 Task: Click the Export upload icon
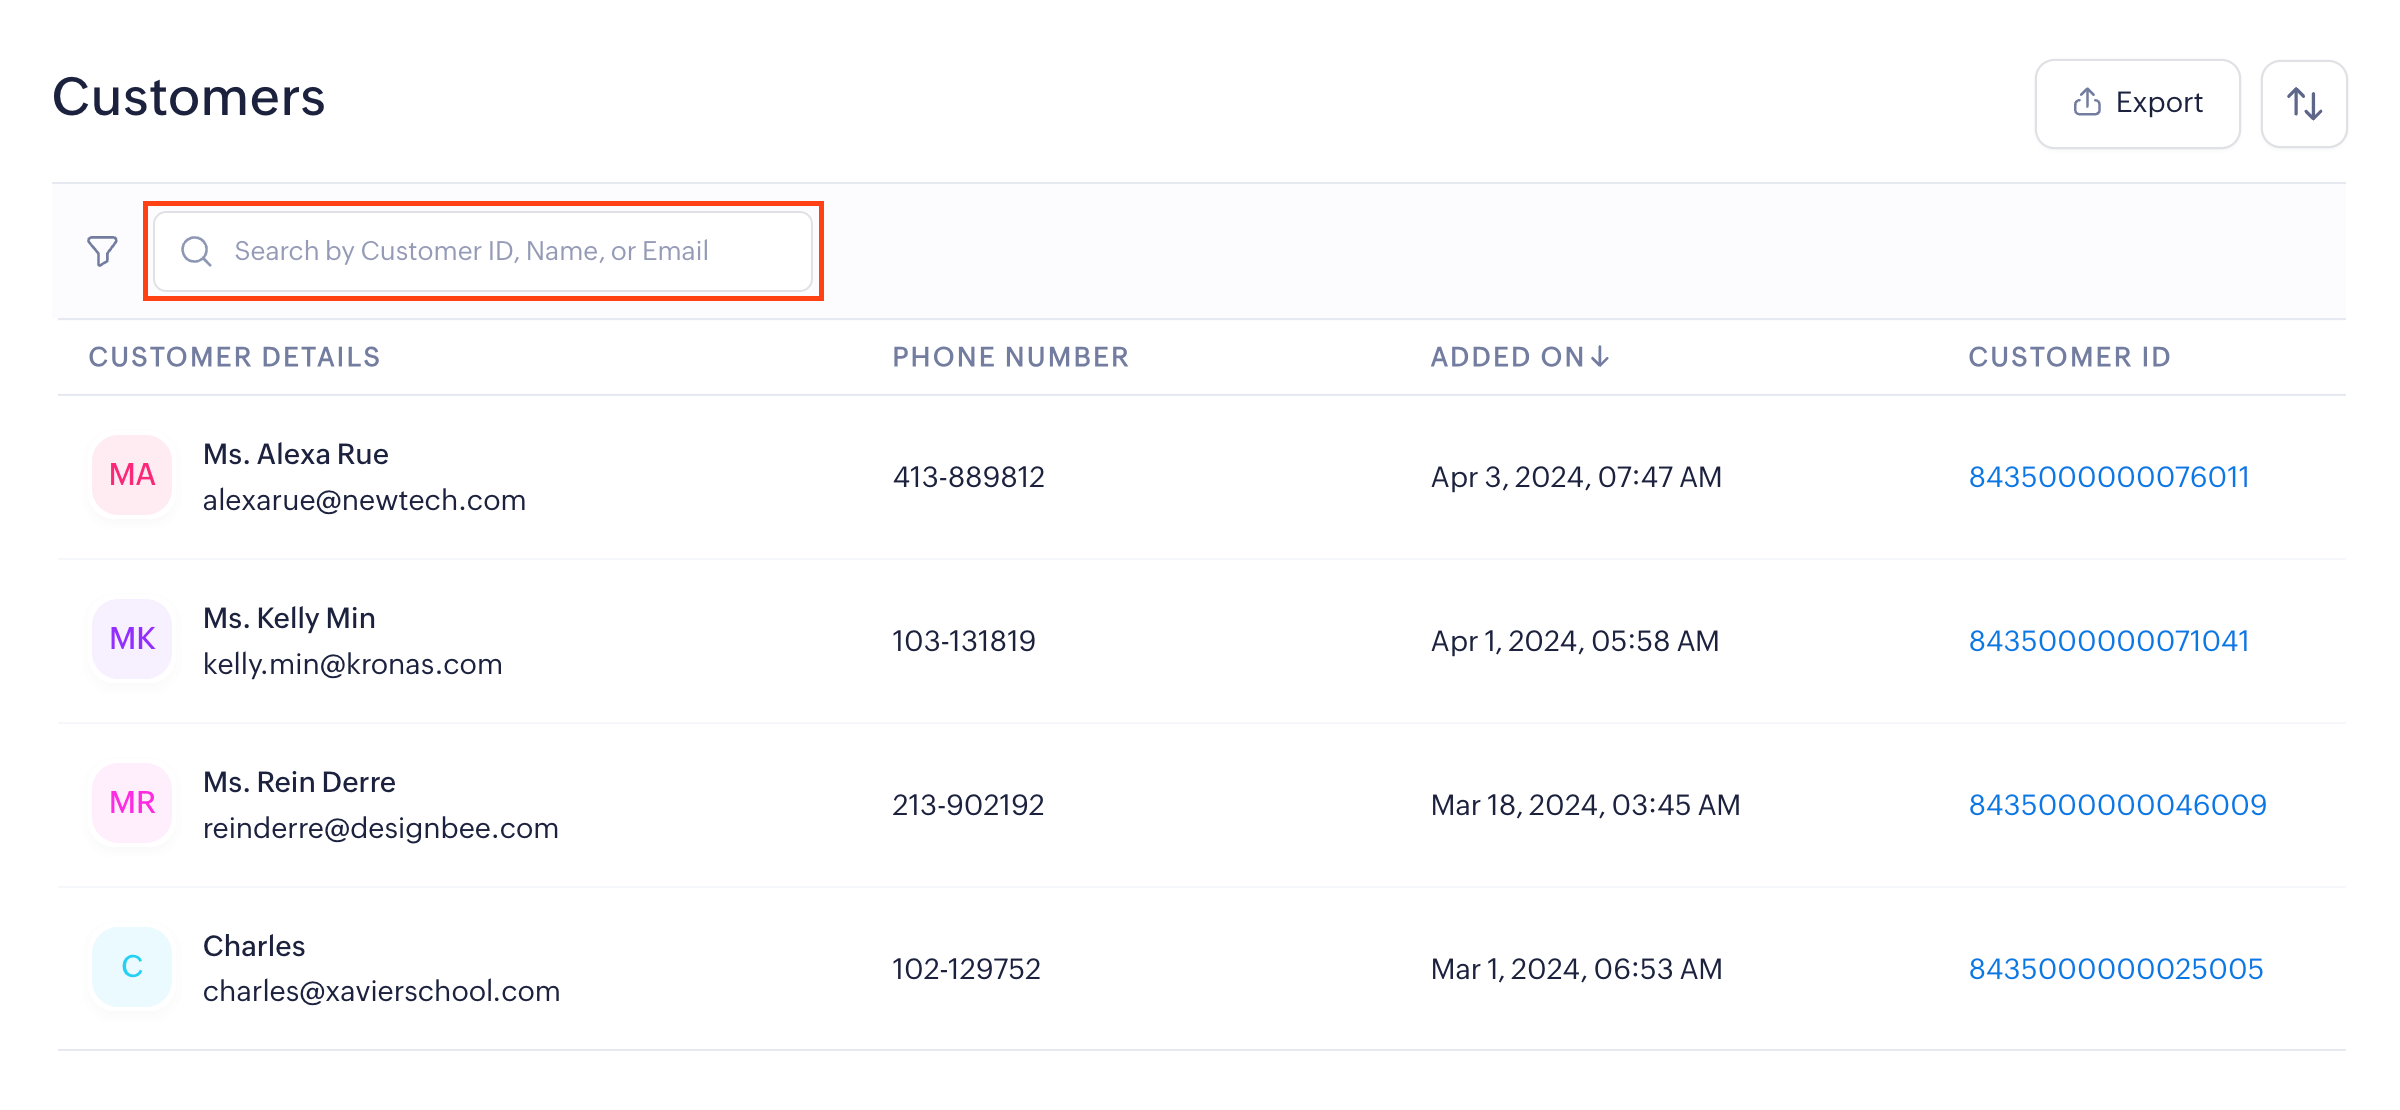[2087, 102]
